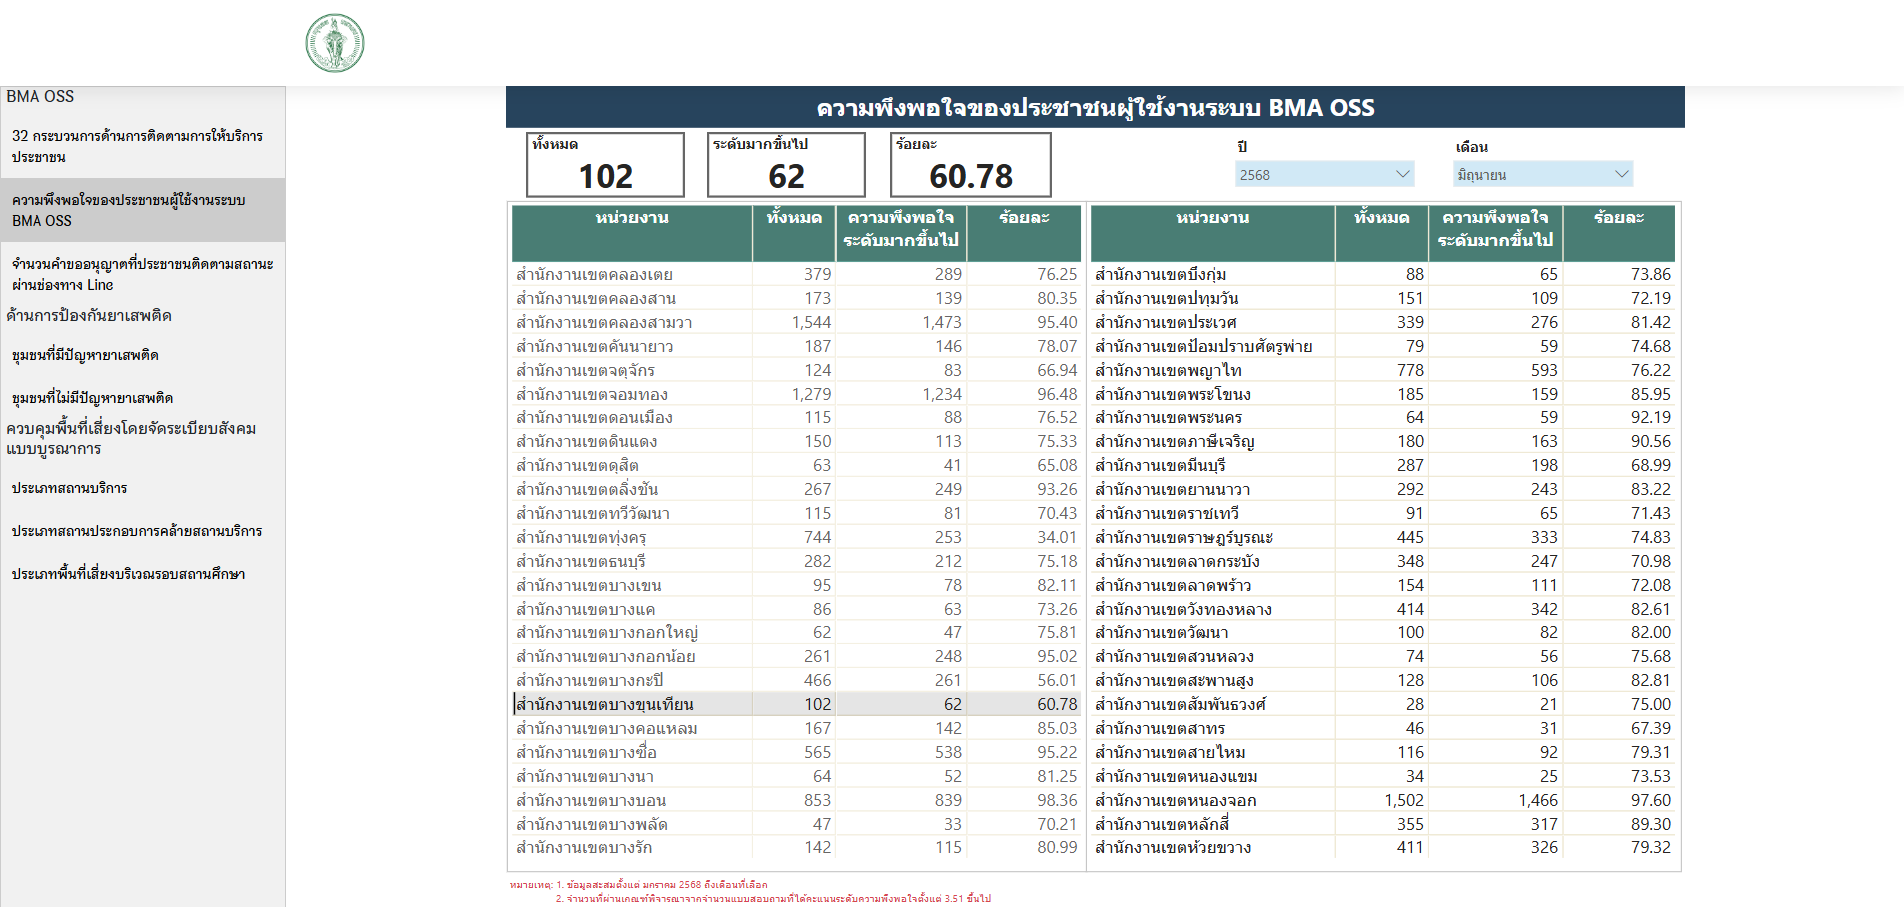
Task: Click the BMA OSS sidebar heading
Action: point(40,96)
